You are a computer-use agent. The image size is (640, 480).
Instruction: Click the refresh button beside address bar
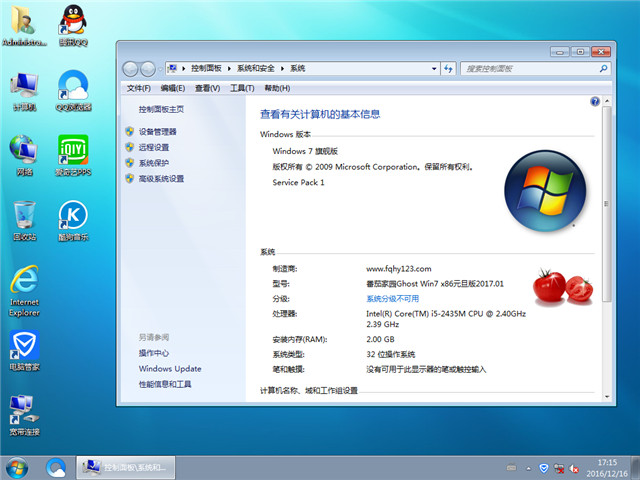[x=448, y=69]
